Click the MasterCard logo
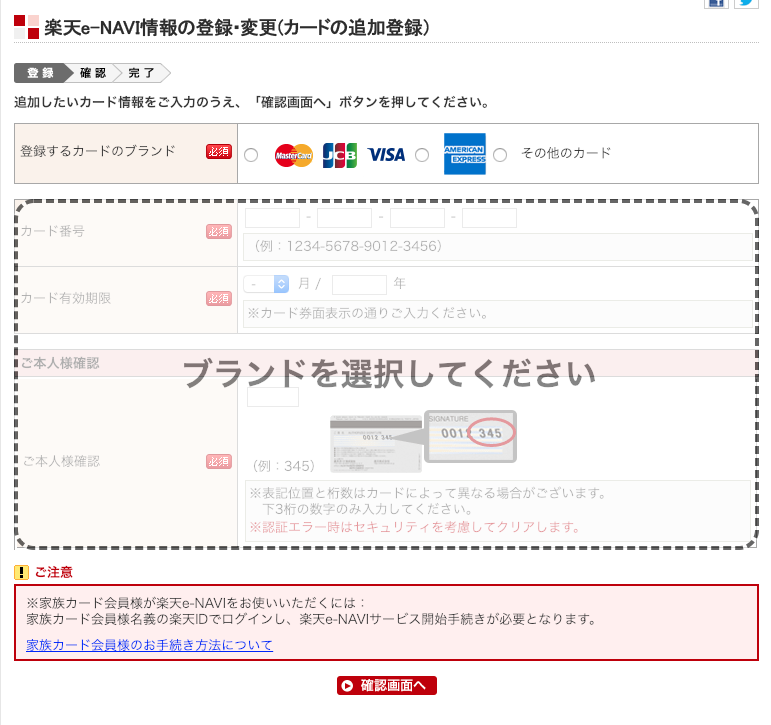The height and width of the screenshot is (725, 771). point(294,155)
